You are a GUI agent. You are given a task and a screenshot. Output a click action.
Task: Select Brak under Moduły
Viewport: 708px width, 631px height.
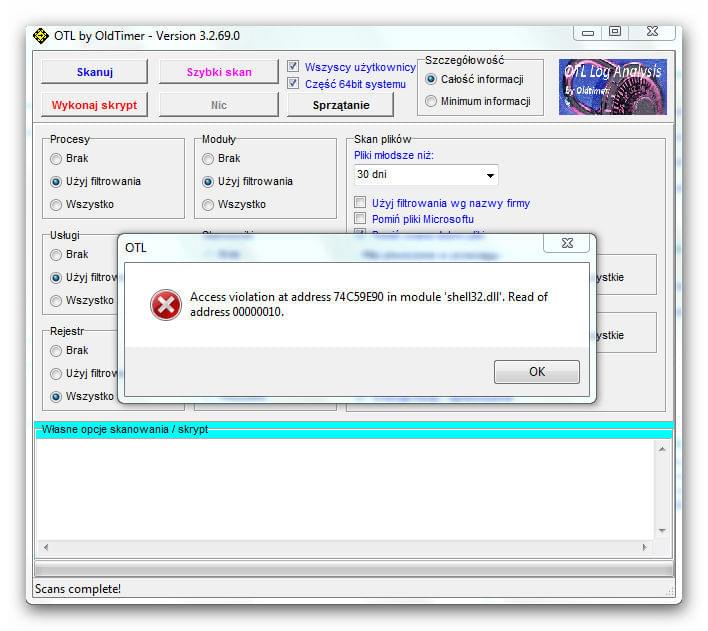(208, 159)
